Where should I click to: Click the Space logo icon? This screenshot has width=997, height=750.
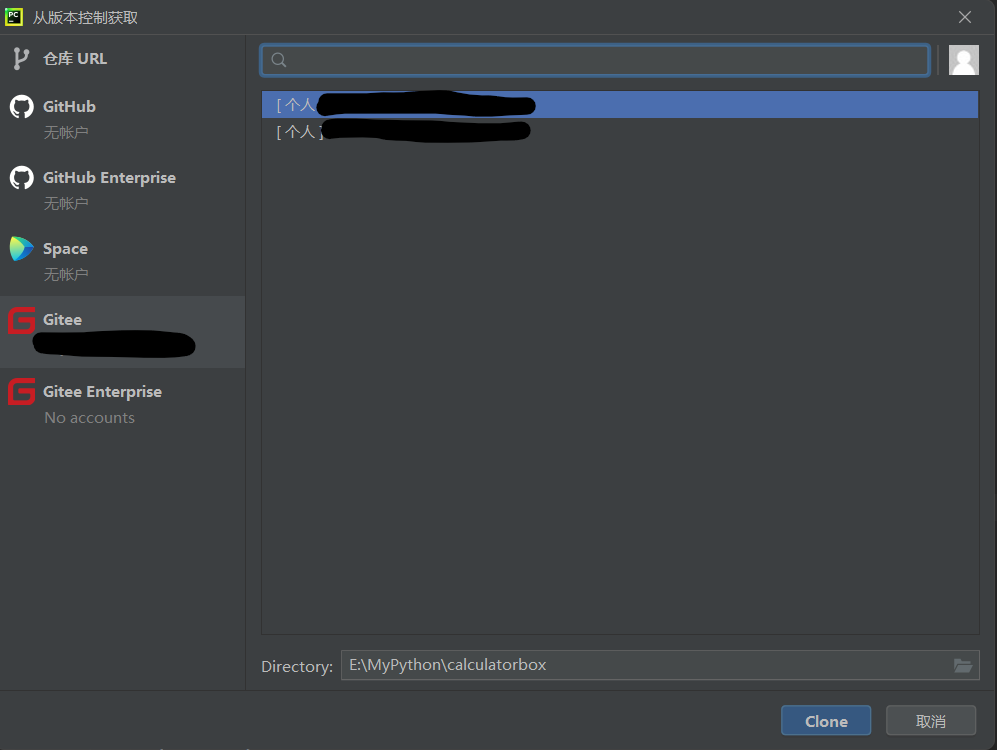22,249
